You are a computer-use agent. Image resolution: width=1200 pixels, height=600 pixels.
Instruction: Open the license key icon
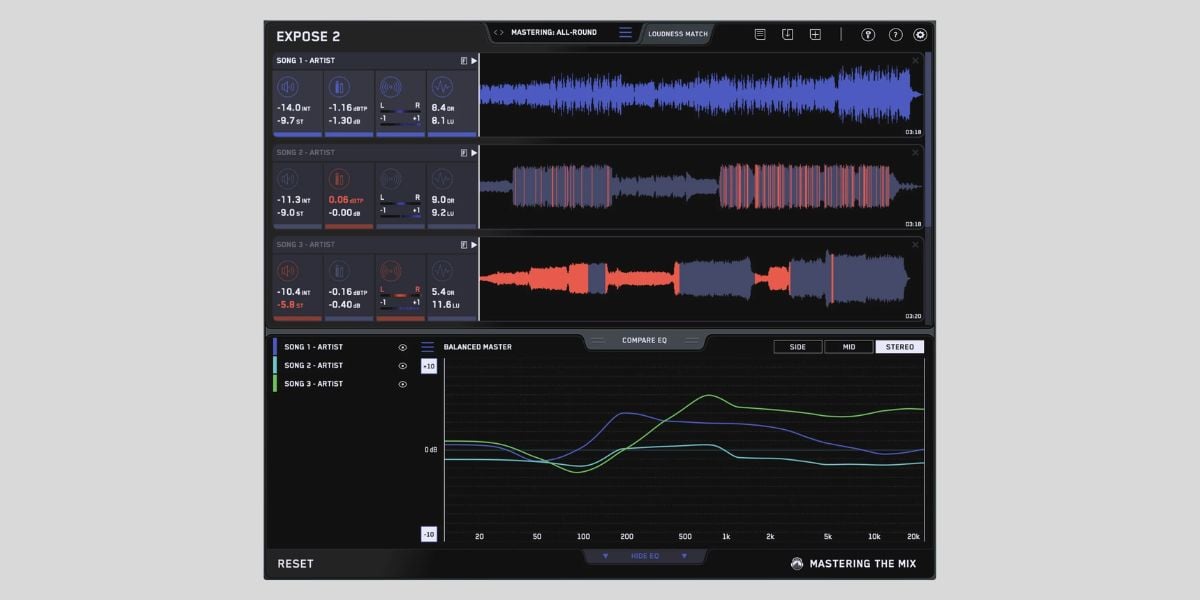tap(868, 34)
